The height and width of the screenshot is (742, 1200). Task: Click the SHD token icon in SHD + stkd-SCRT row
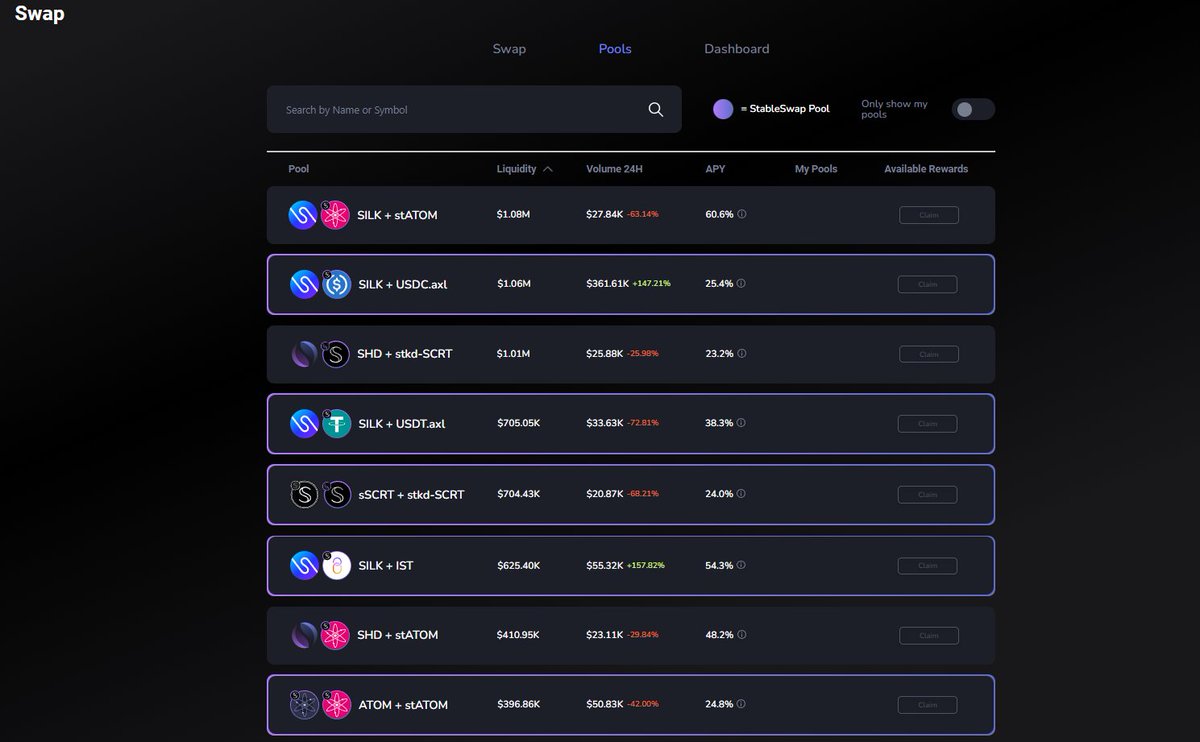click(304, 354)
